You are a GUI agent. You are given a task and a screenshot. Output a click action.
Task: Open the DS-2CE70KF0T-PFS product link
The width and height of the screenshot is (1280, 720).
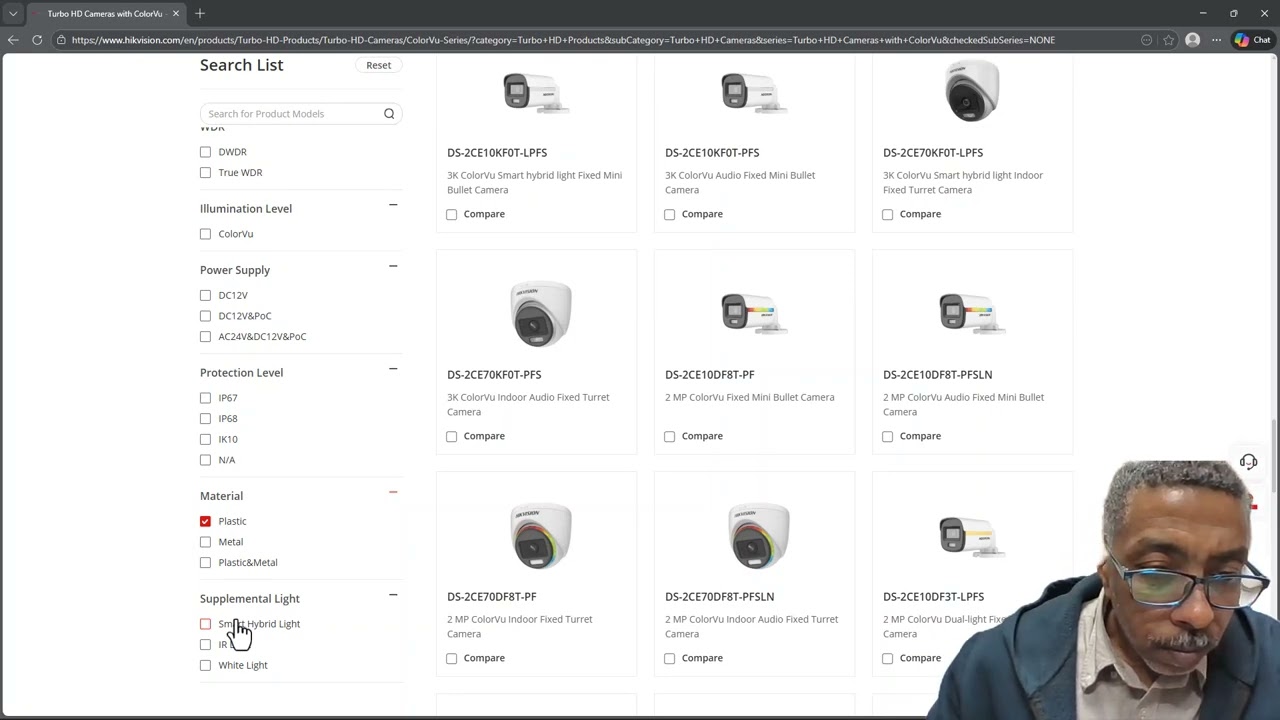[x=494, y=375]
